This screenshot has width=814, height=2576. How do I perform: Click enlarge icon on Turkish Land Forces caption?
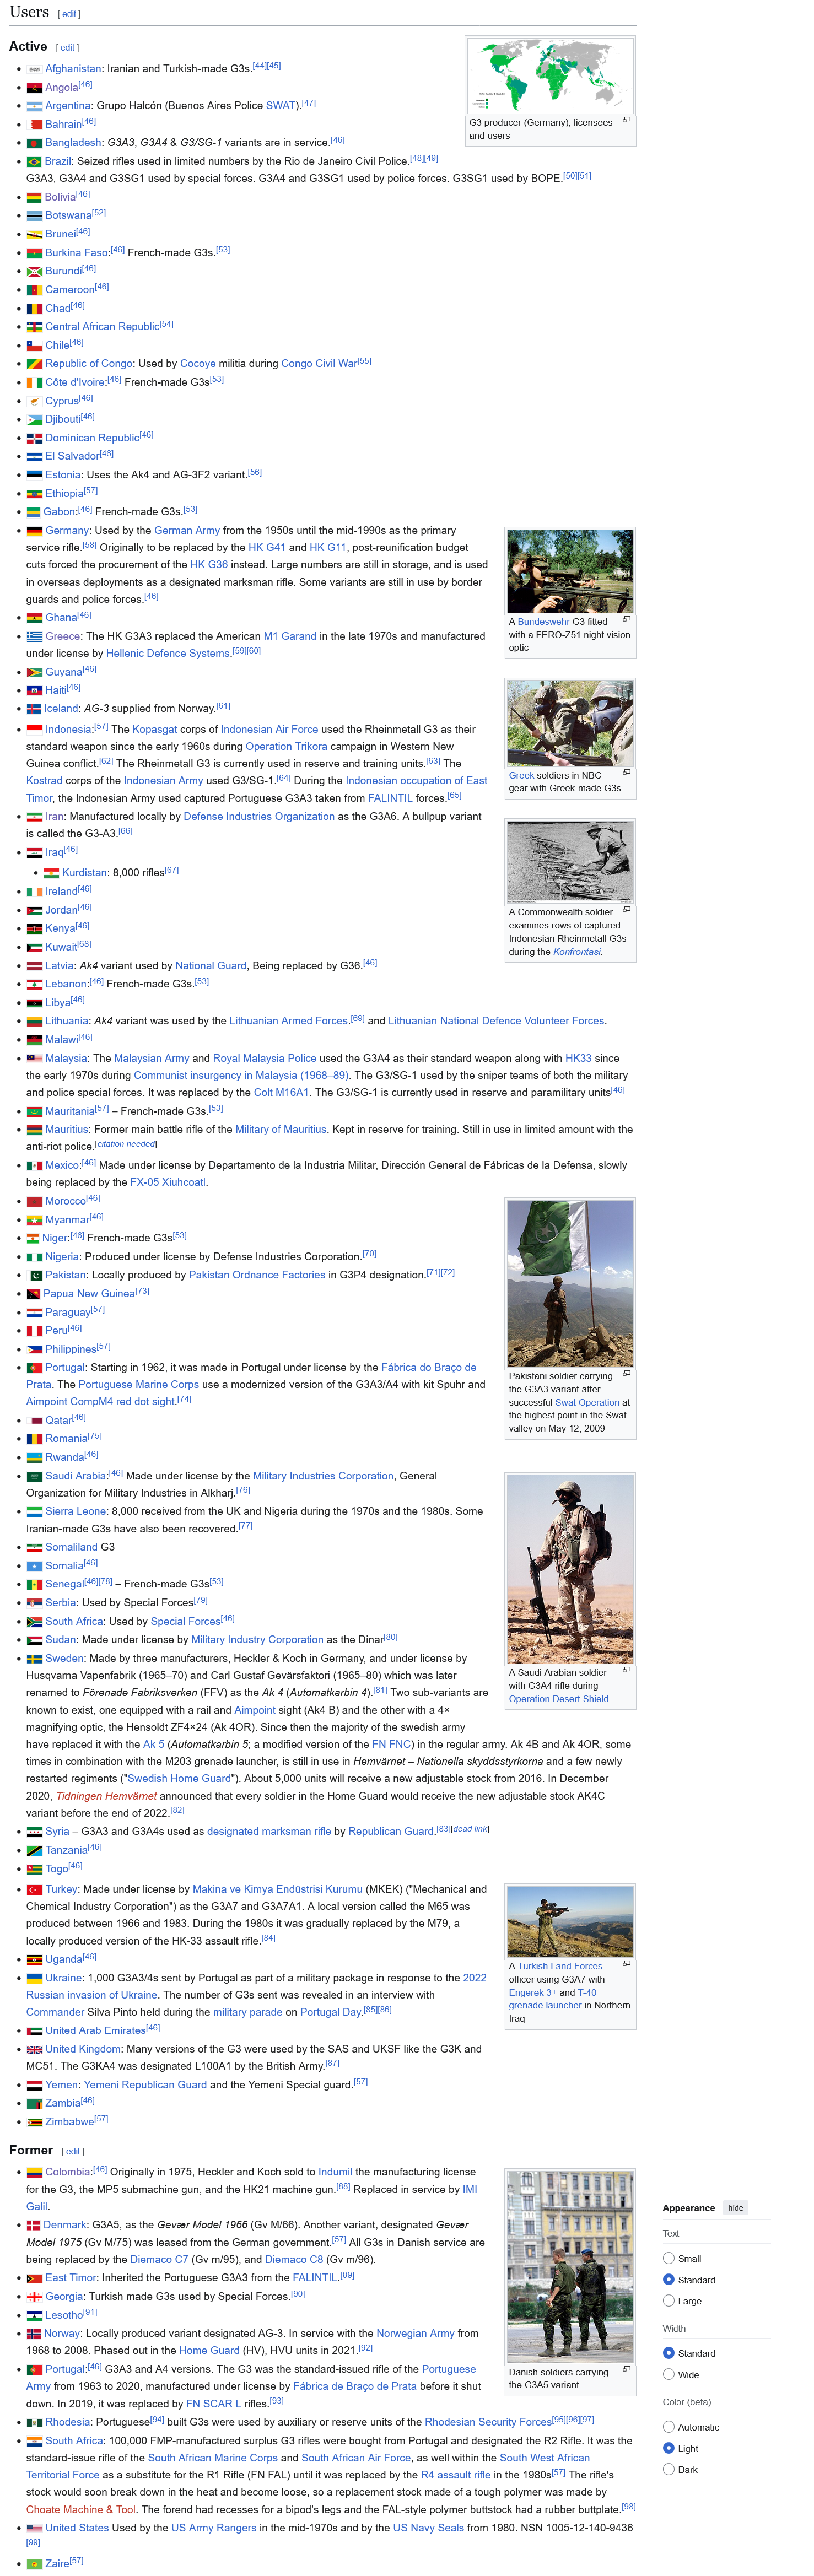coord(626,1962)
